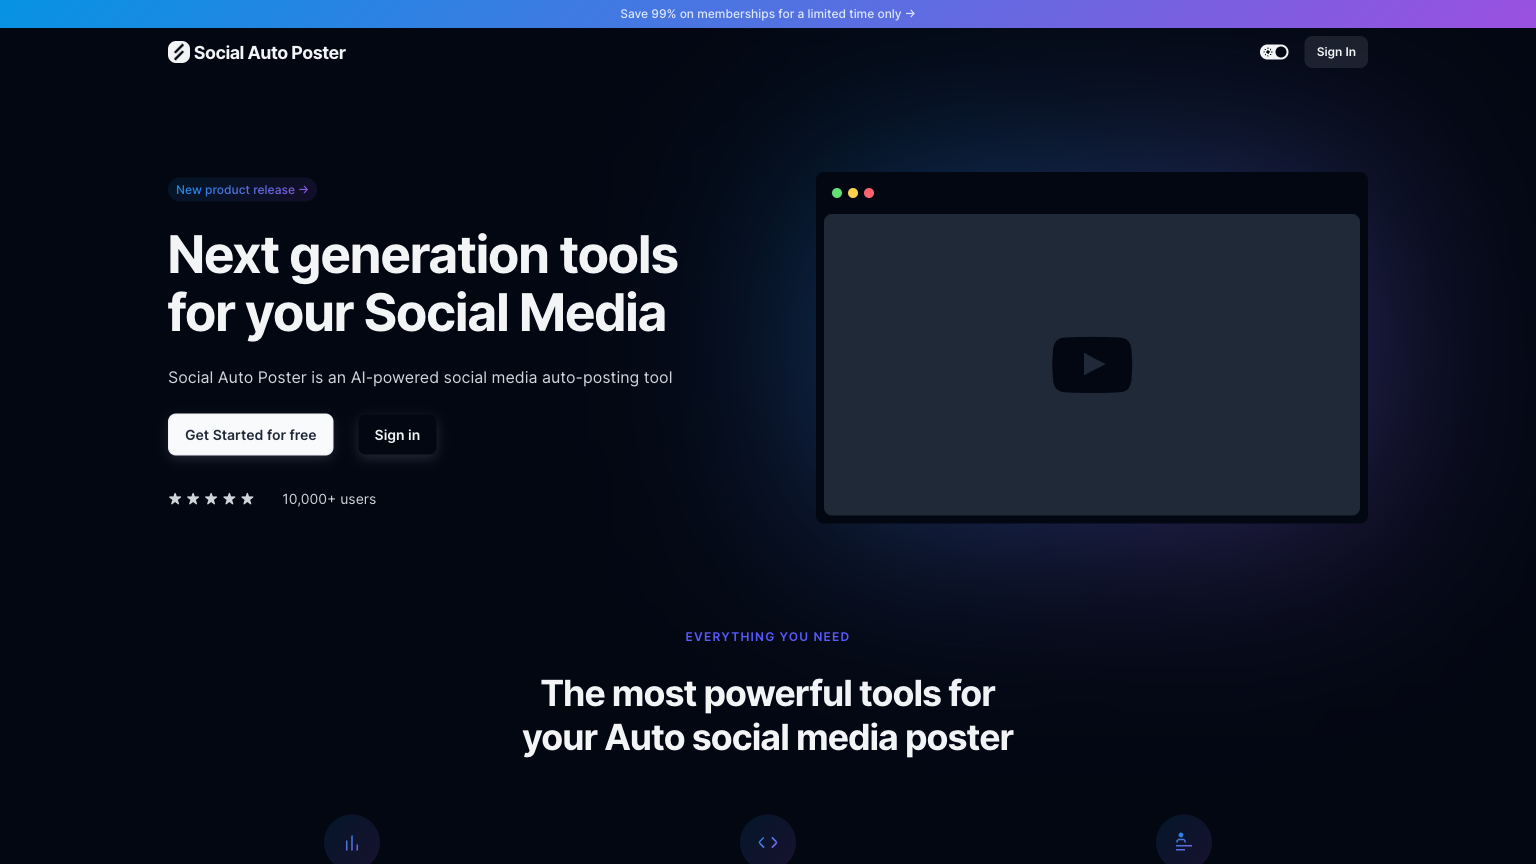
Task: Click the Social Auto Poster logo icon
Action: pos(179,52)
